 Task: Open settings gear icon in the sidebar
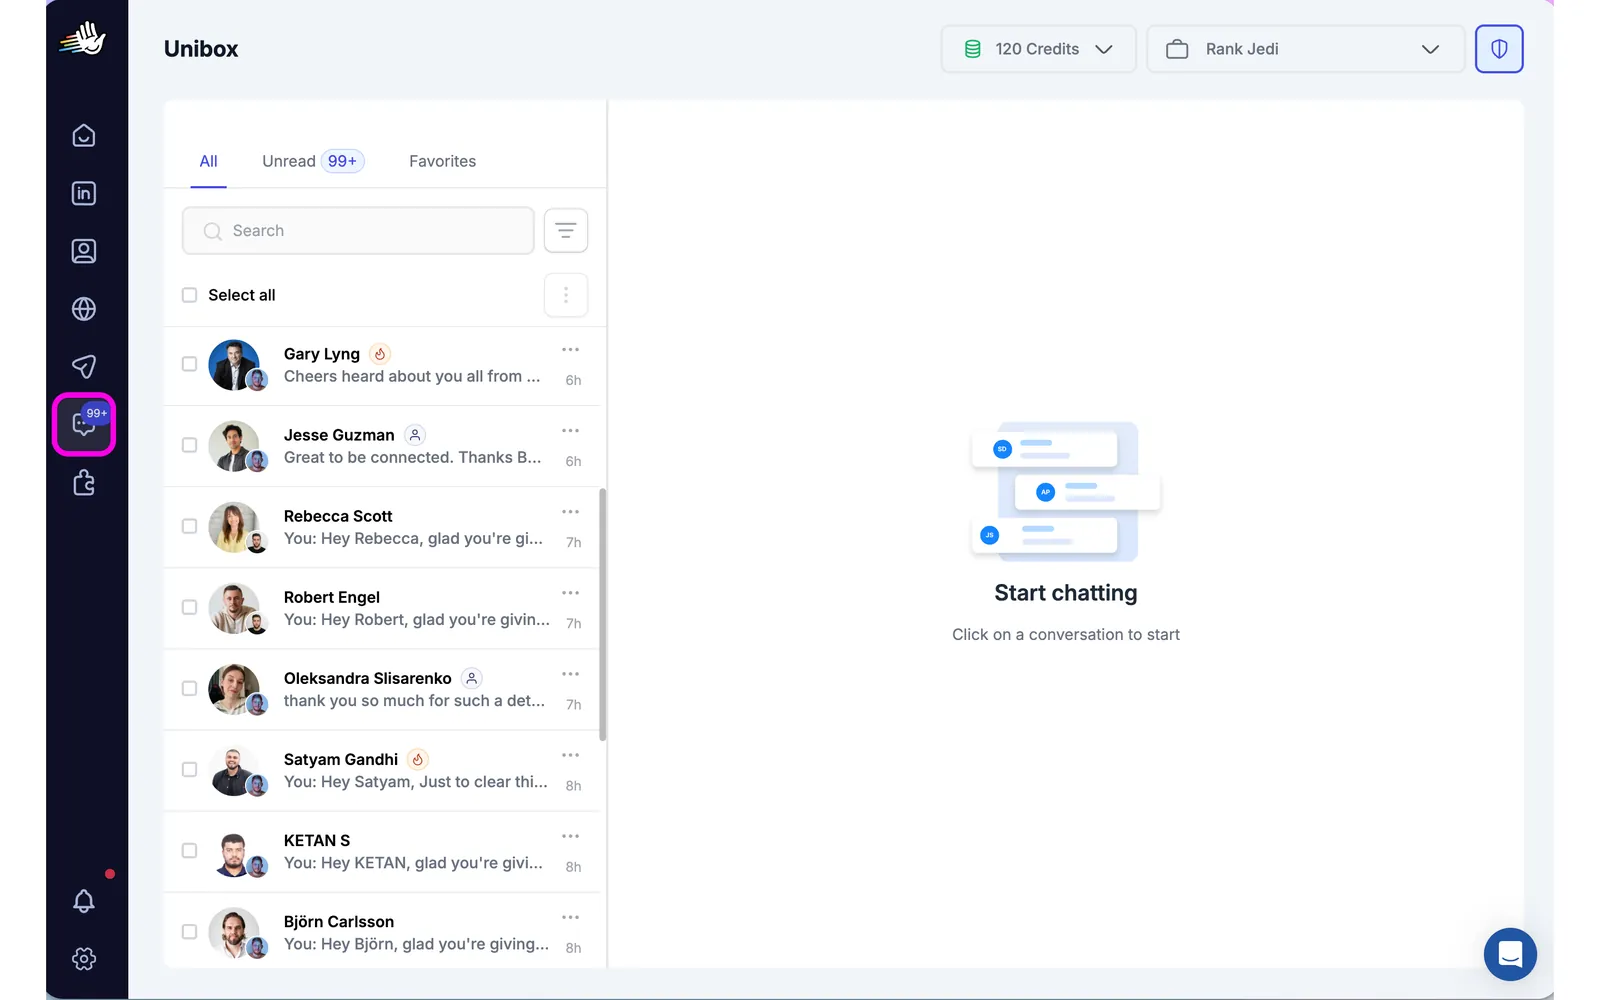click(84, 959)
